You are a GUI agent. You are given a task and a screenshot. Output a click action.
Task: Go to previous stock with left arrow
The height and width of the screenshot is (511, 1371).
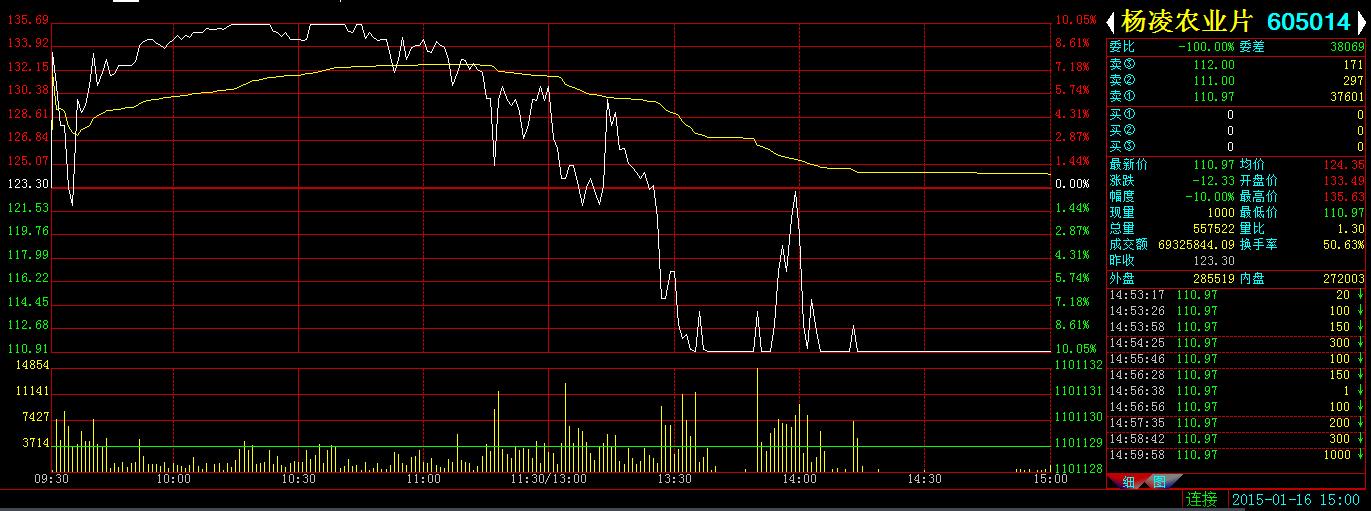click(x=1111, y=20)
